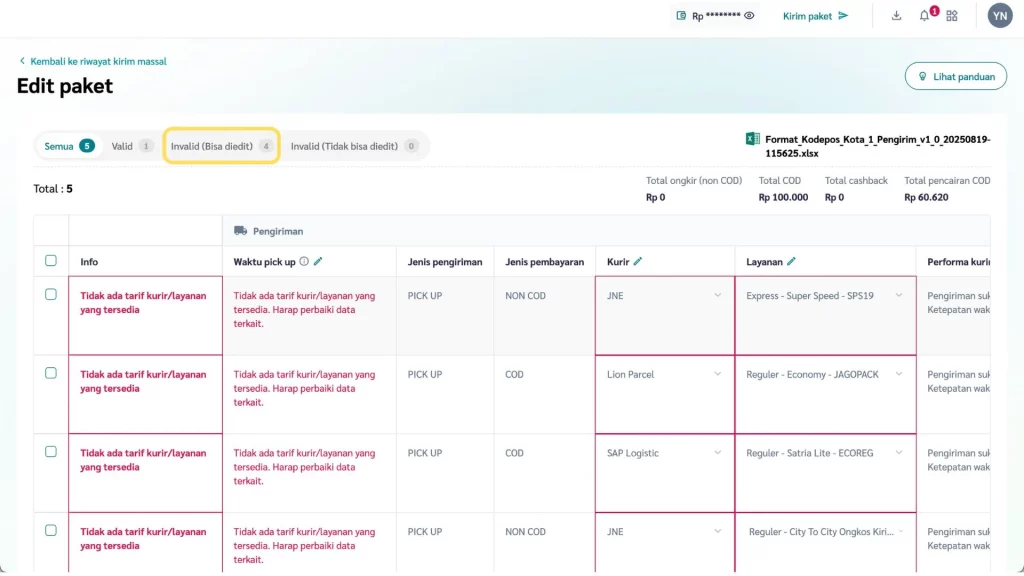The height and width of the screenshot is (576, 1024).
Task: Click the YN profile avatar
Action: point(1000,16)
